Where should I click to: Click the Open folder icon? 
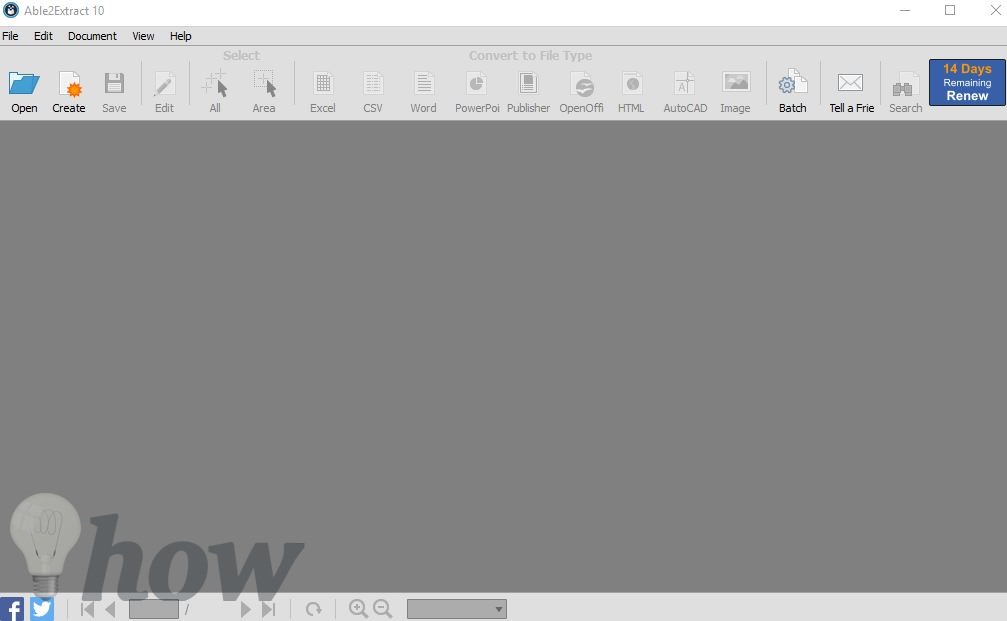click(x=24, y=83)
